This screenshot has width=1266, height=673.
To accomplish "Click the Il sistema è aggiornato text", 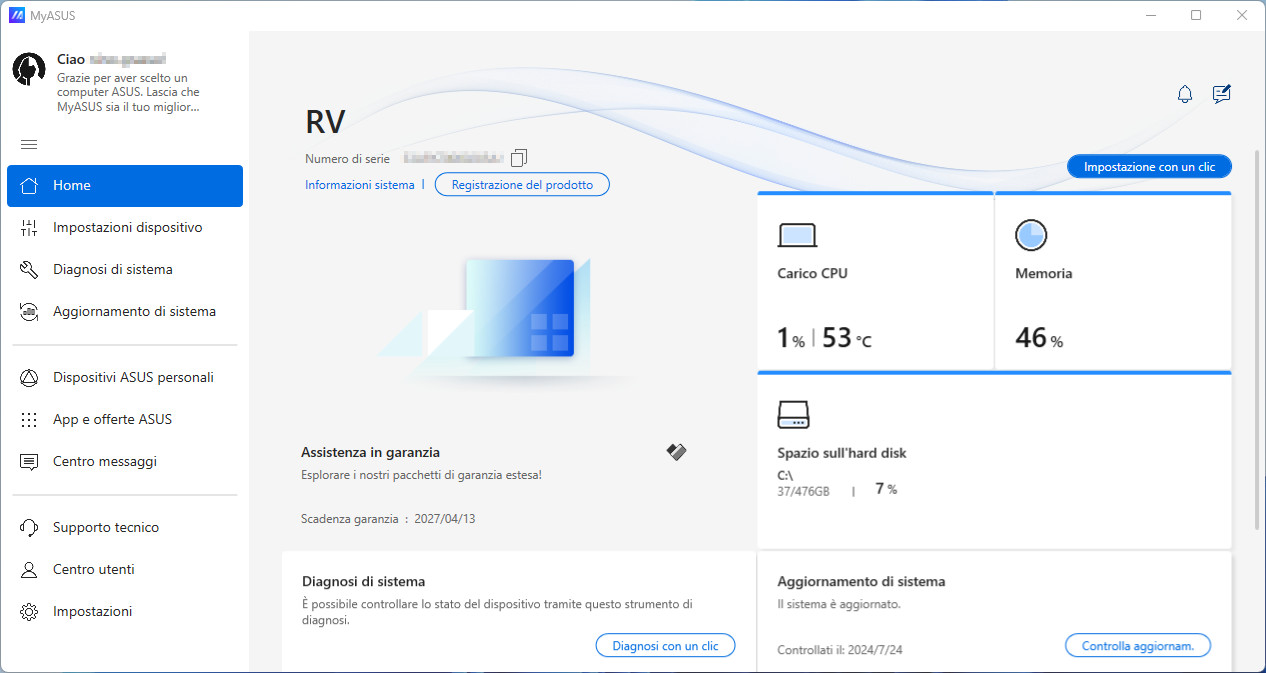I will (x=839, y=604).
